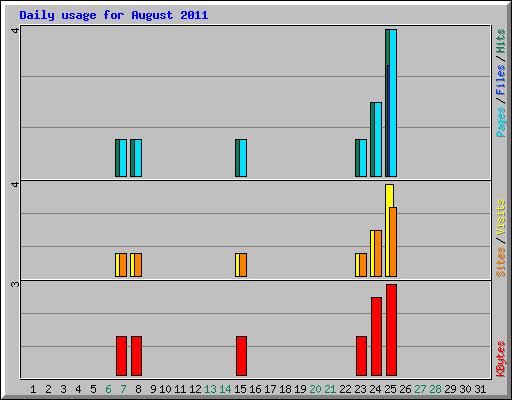Image resolution: width=512 pixels, height=400 pixels.
Task: Click the KBytes chart y-axis value '3'
Action: [15, 284]
